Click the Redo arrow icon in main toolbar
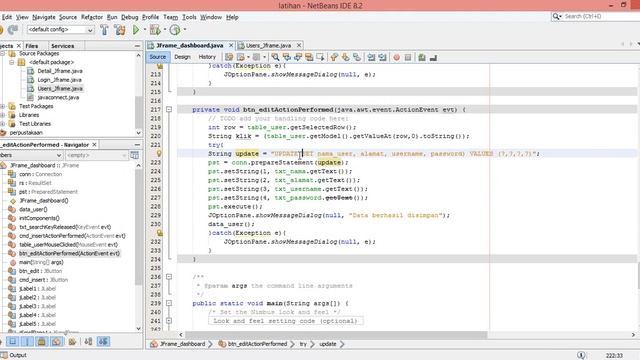The height and width of the screenshot is (360, 640). coord(13,30)
